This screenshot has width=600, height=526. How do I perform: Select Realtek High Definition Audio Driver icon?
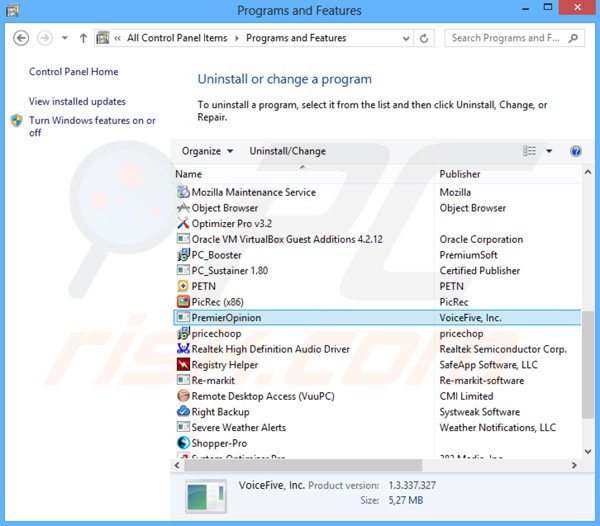pos(183,349)
